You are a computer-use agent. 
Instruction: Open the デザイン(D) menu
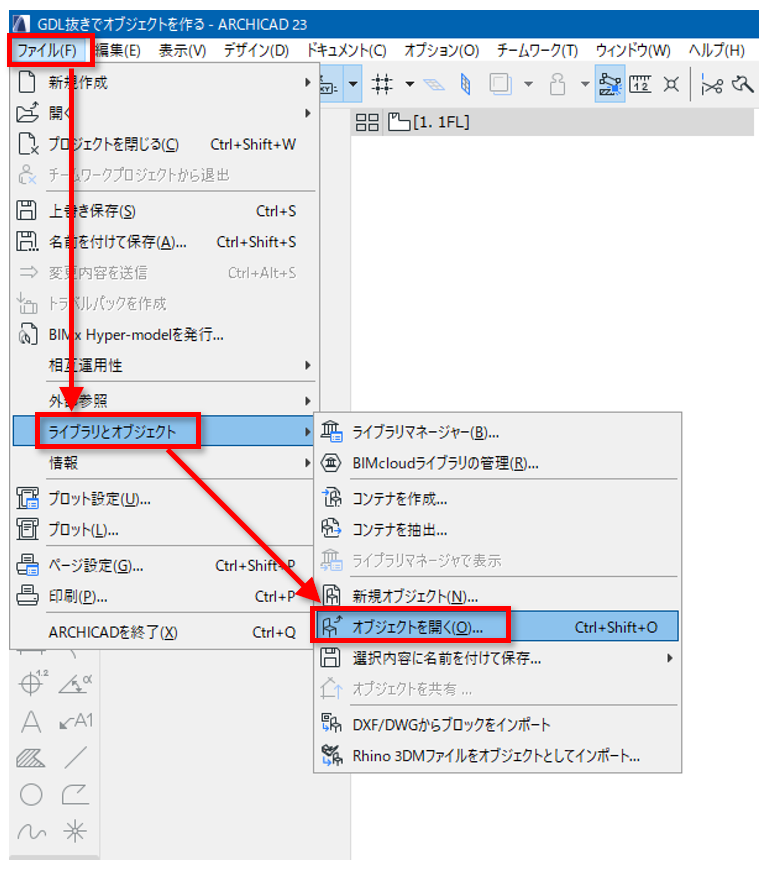[257, 51]
